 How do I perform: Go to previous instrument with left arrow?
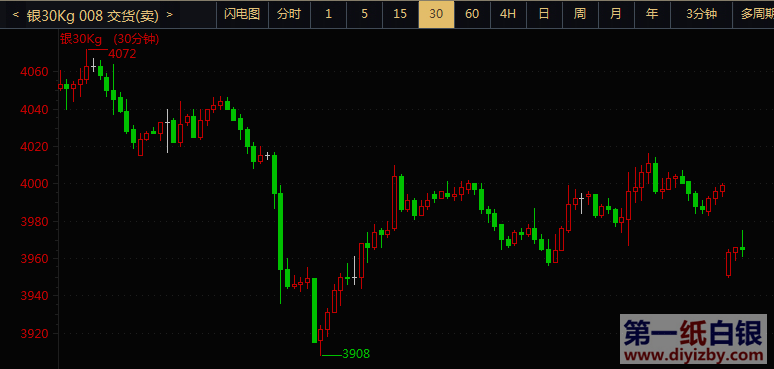(16, 15)
